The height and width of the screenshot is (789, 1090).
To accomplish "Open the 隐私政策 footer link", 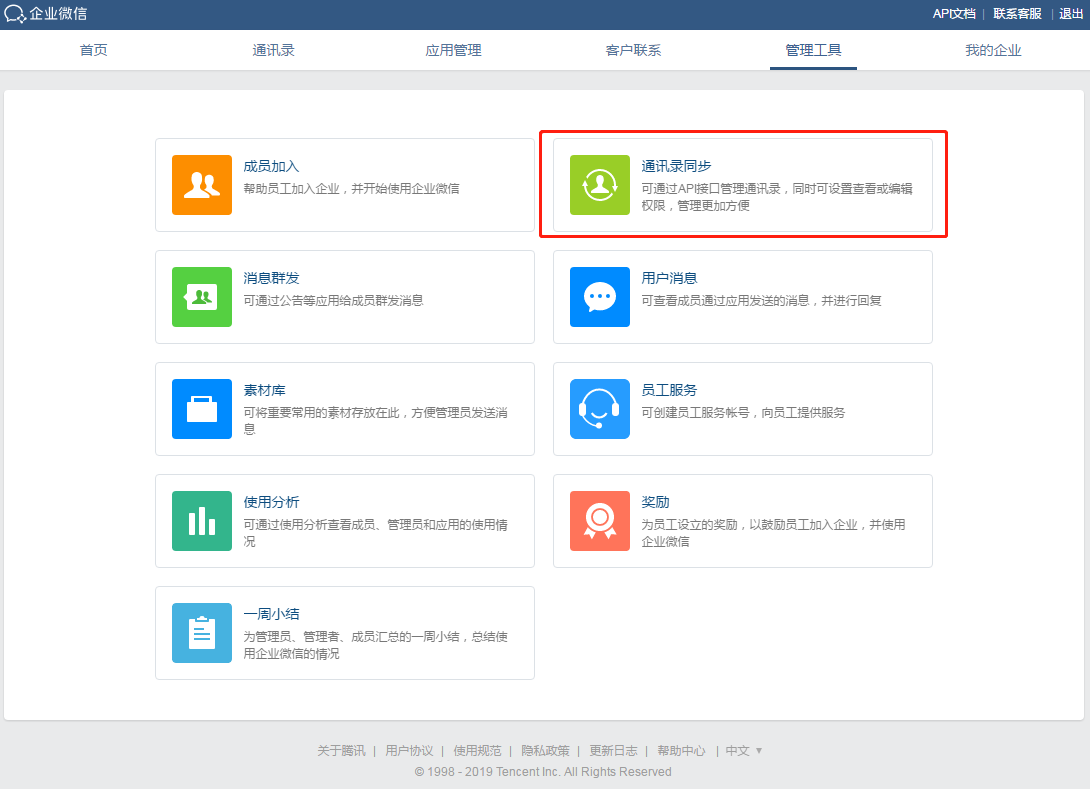I will click(x=546, y=751).
